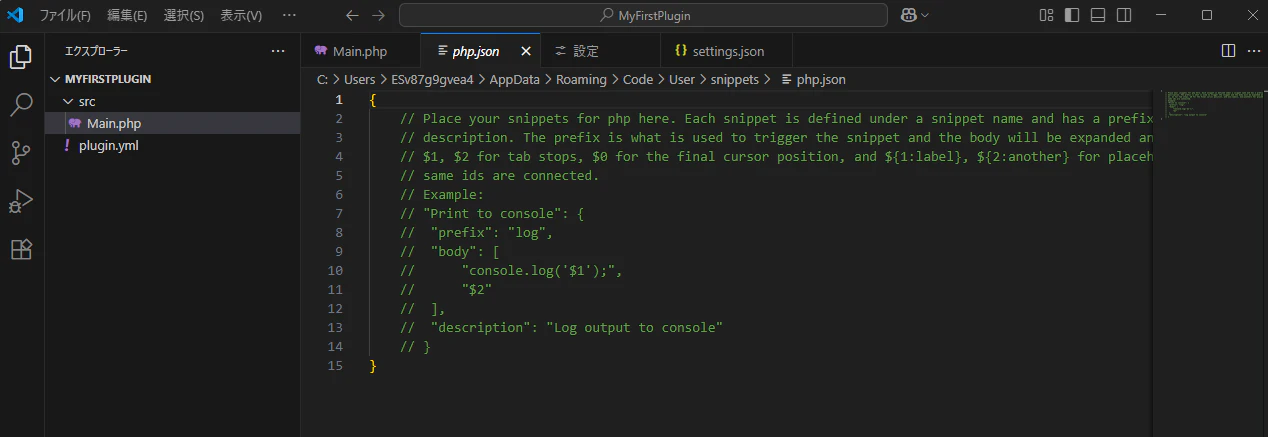Go back with the left arrow button
The height and width of the screenshot is (437, 1268).
[351, 15]
